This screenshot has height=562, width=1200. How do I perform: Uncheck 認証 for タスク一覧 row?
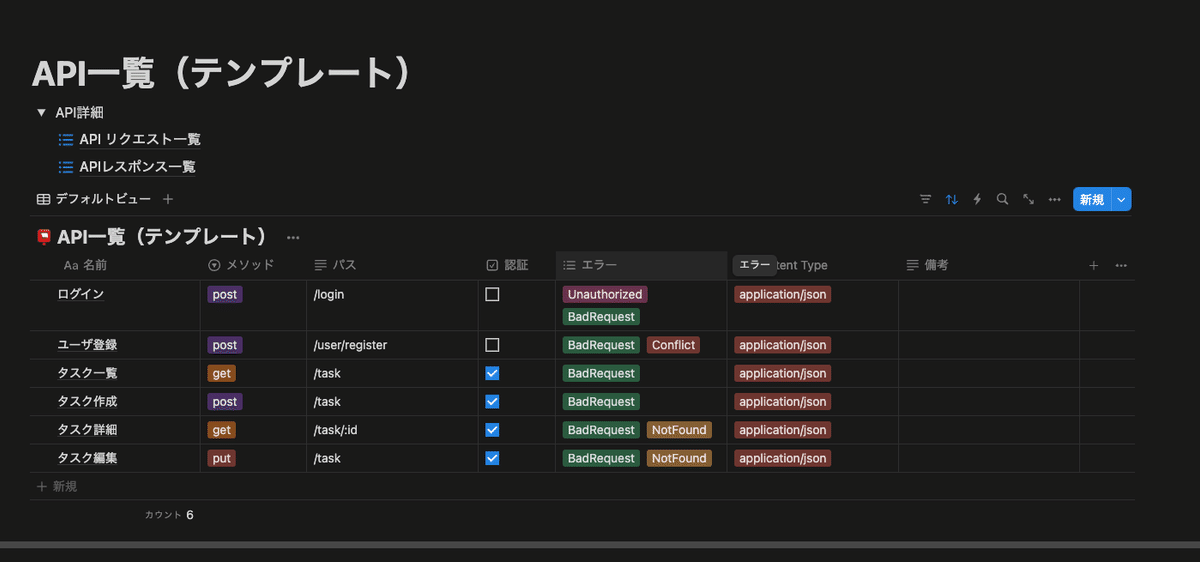click(x=492, y=373)
